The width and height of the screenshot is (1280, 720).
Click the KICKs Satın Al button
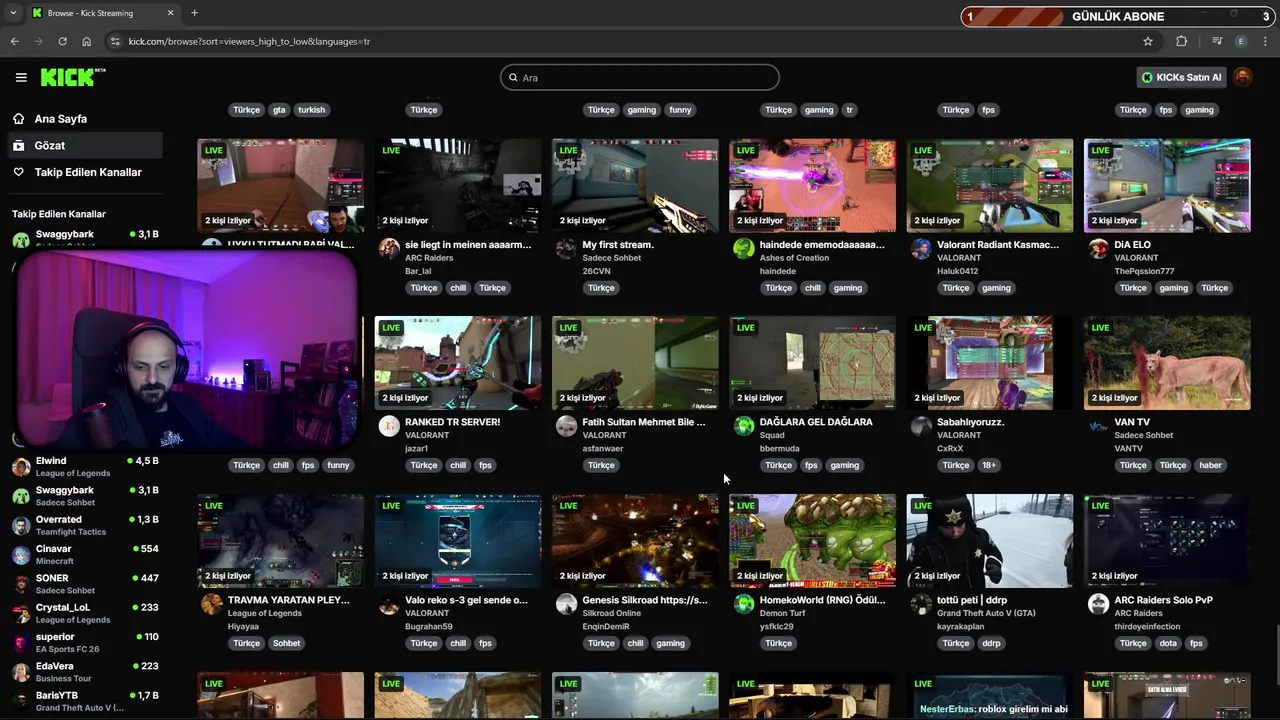point(1182,77)
